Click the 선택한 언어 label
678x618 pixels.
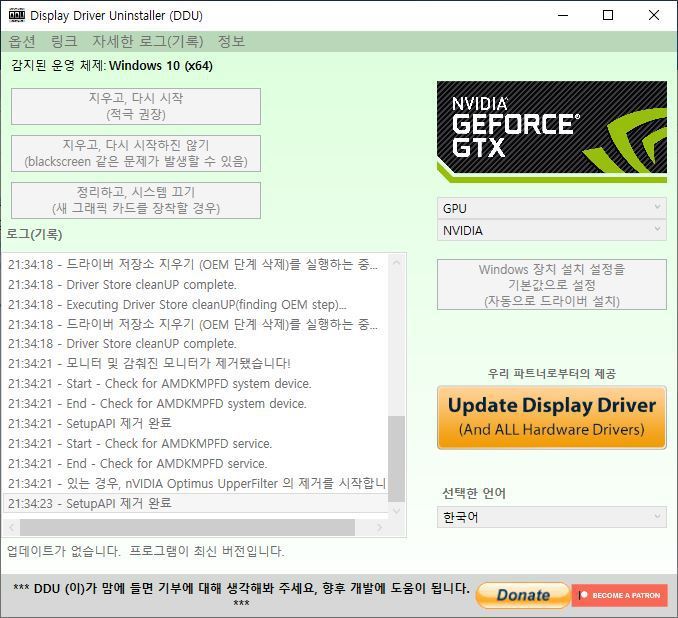coord(474,493)
